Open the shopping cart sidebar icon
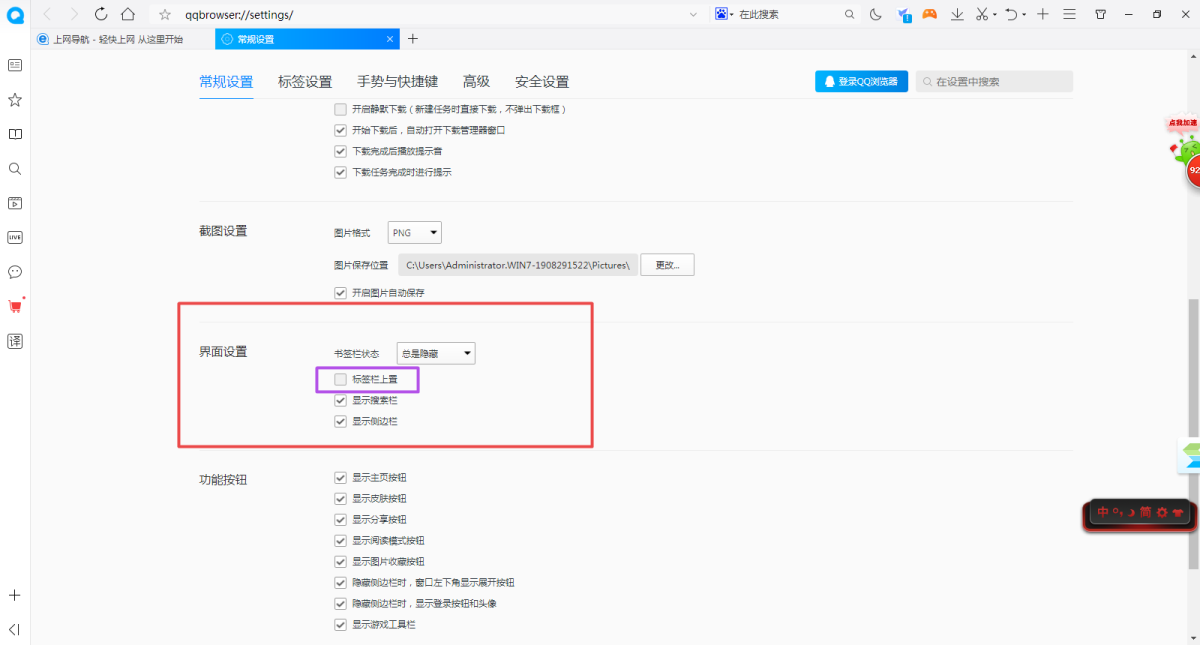Screen dimensions: 1200x645 click(x=15, y=306)
